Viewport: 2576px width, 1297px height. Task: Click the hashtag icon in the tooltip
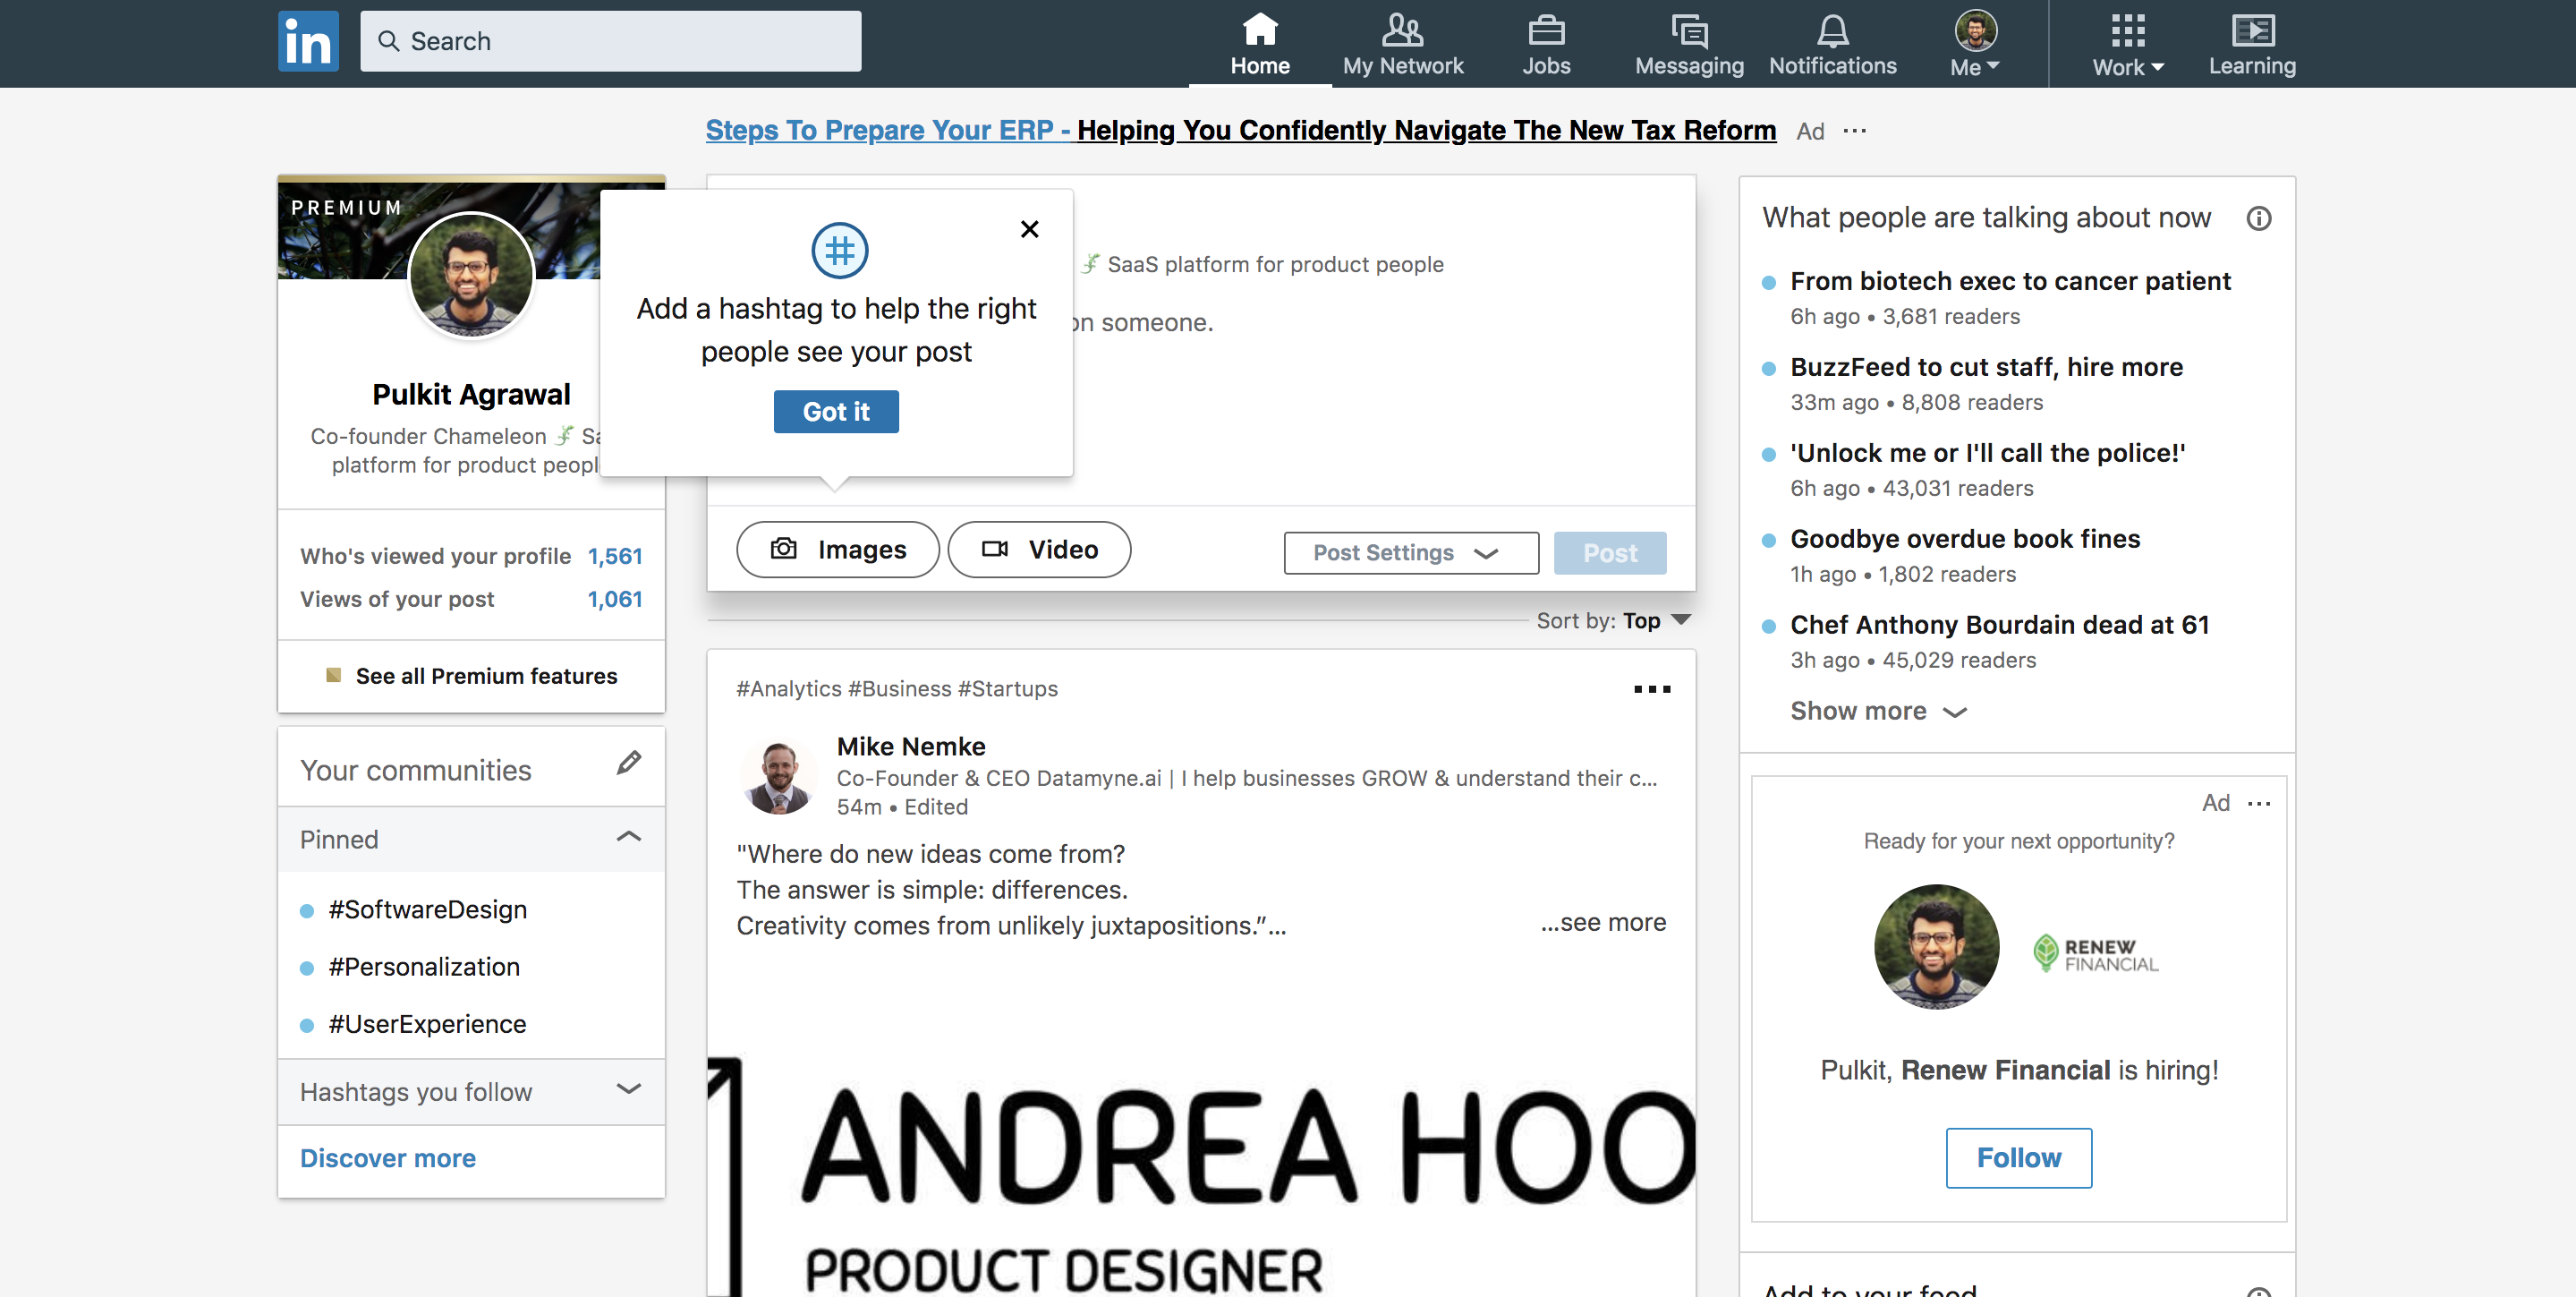point(839,250)
